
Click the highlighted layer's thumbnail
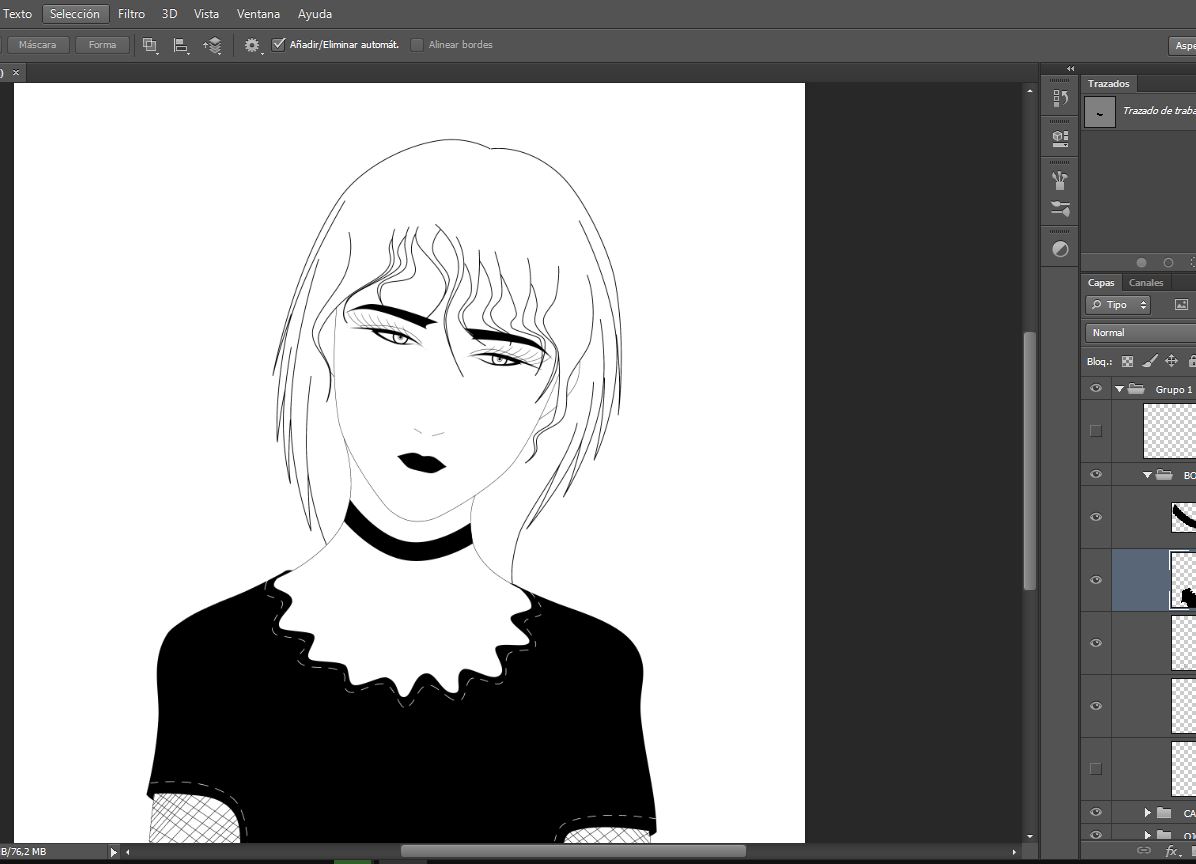coord(1183,580)
